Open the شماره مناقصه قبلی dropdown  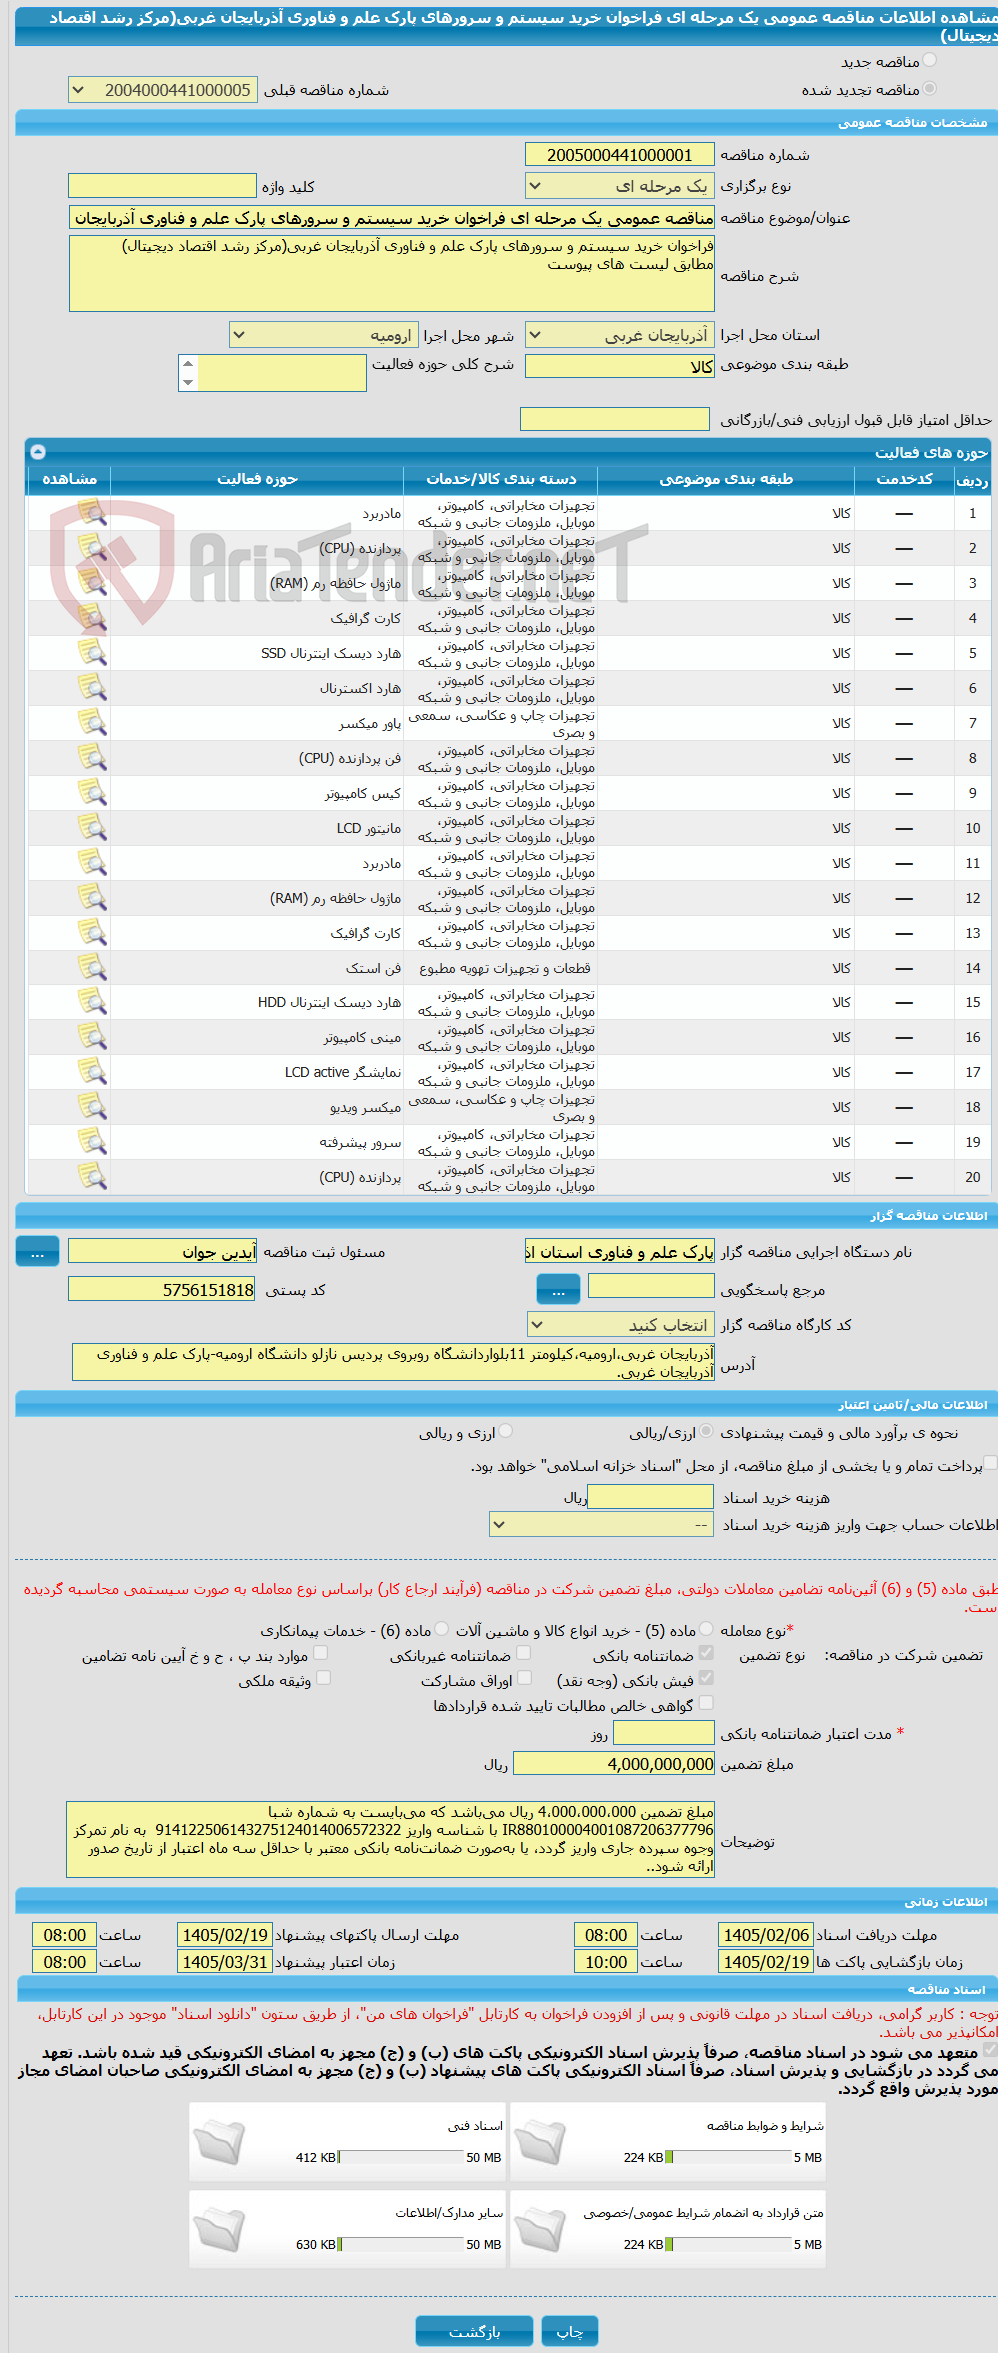[x=163, y=90]
